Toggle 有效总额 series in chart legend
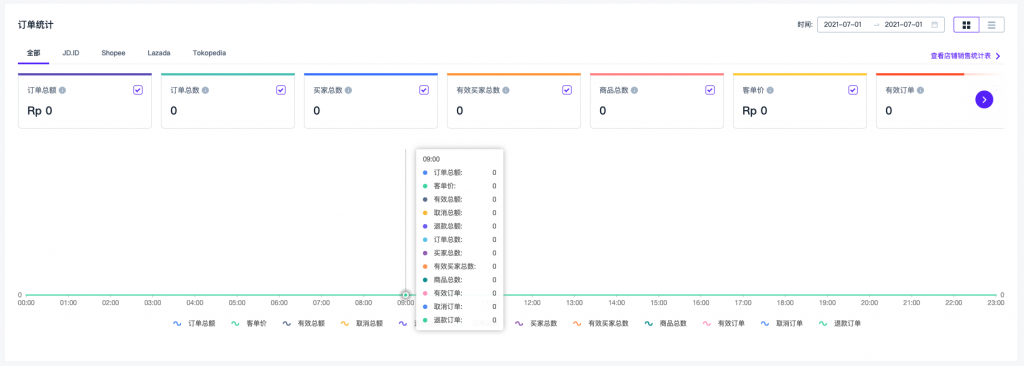Viewport: 1024px width, 366px height. click(x=303, y=324)
